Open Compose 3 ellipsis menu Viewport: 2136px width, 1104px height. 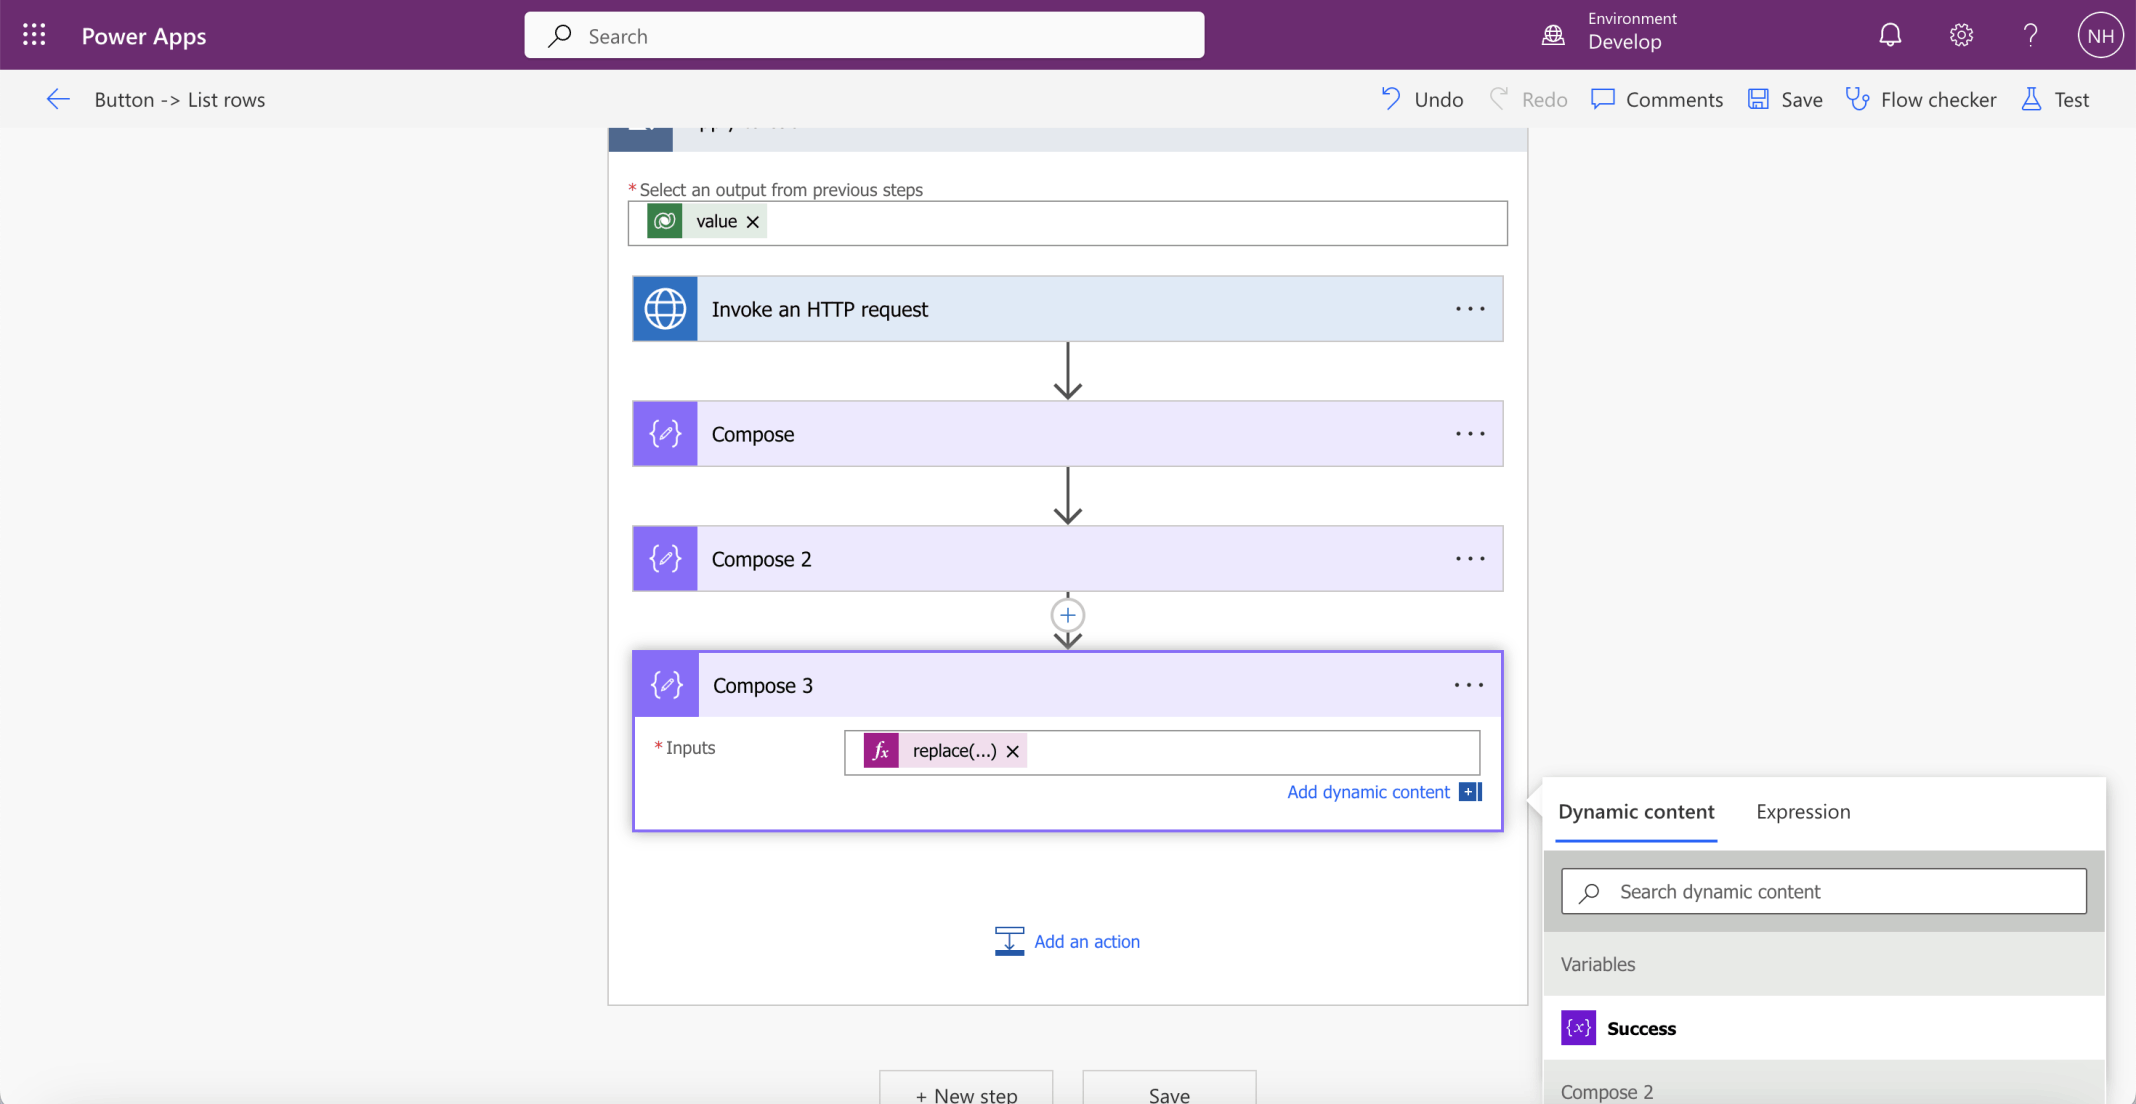click(1468, 685)
